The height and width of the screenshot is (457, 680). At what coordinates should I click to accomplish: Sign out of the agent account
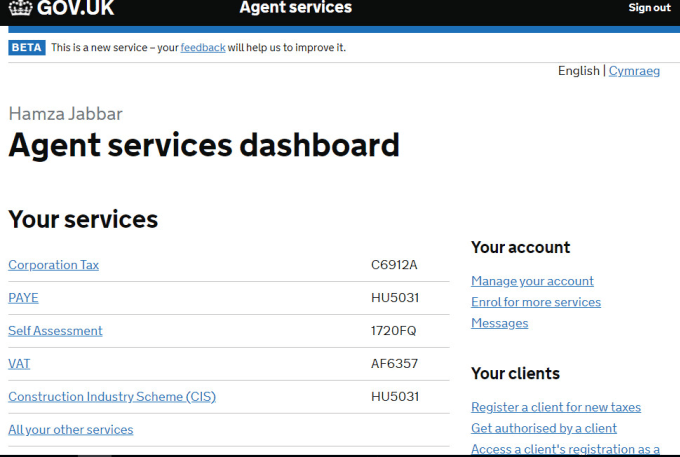pyautogui.click(x=649, y=8)
